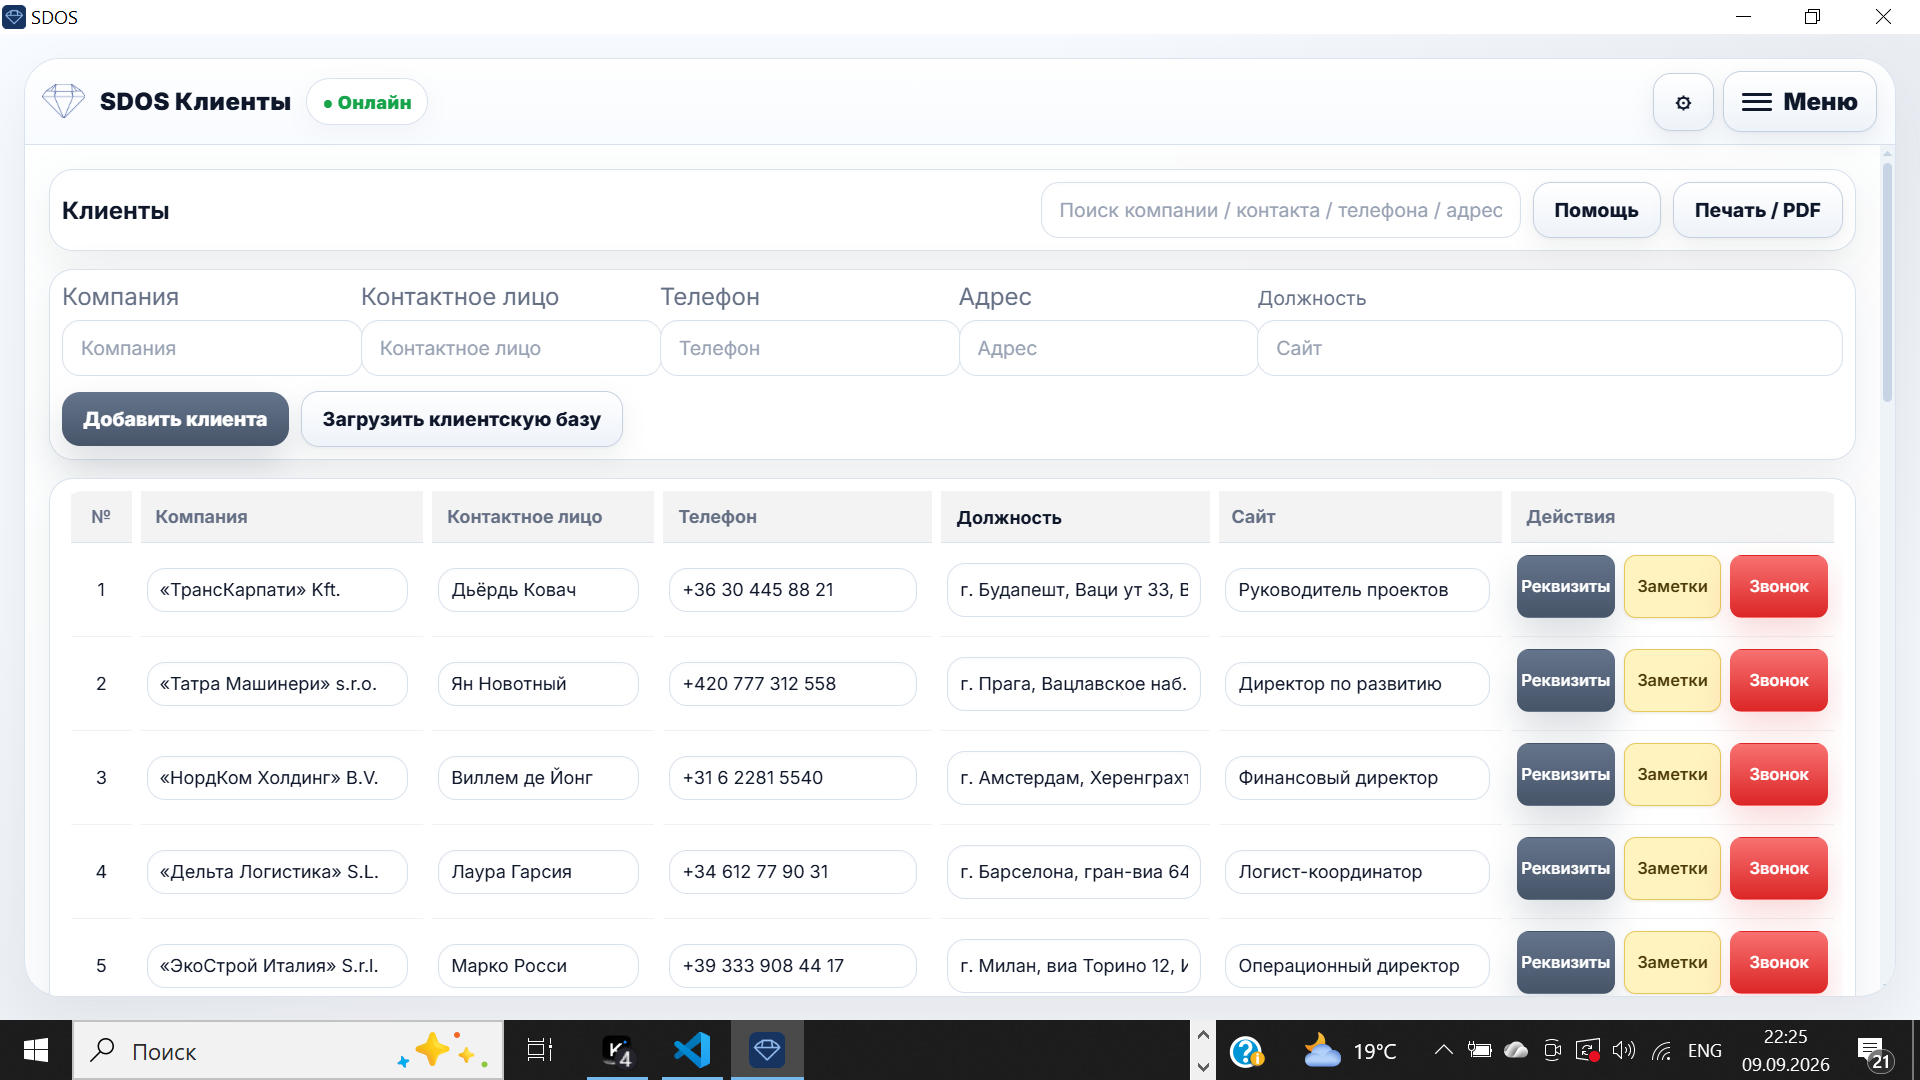Click cell Финансовый директор
The height and width of the screenshot is (1080, 1920).
[1357, 778]
